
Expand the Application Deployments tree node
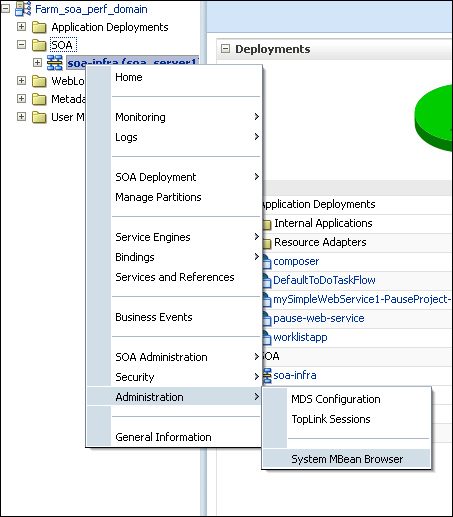[x=21, y=27]
